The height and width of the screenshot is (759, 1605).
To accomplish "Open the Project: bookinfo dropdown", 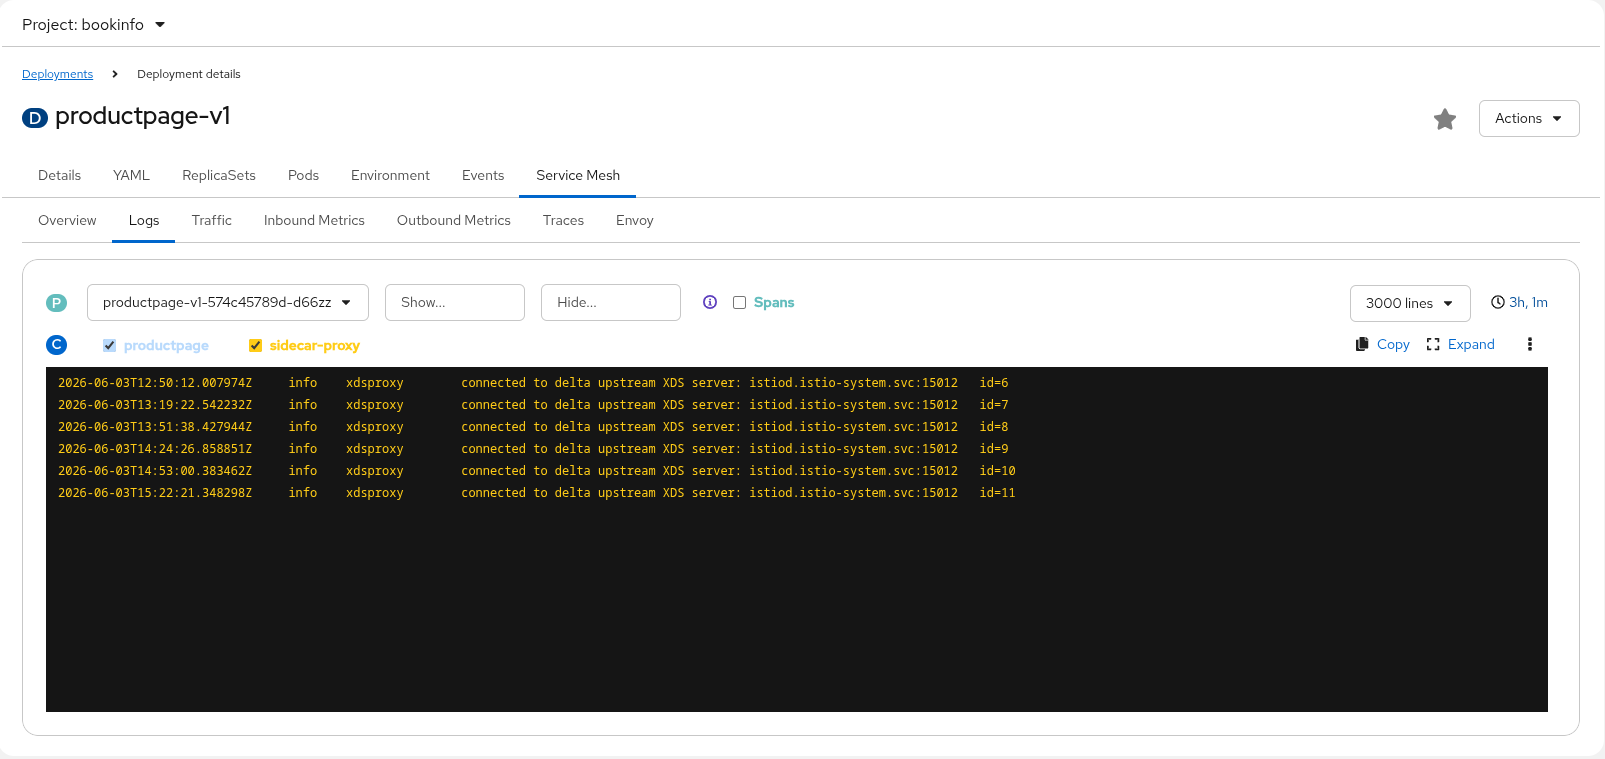I will tap(93, 24).
